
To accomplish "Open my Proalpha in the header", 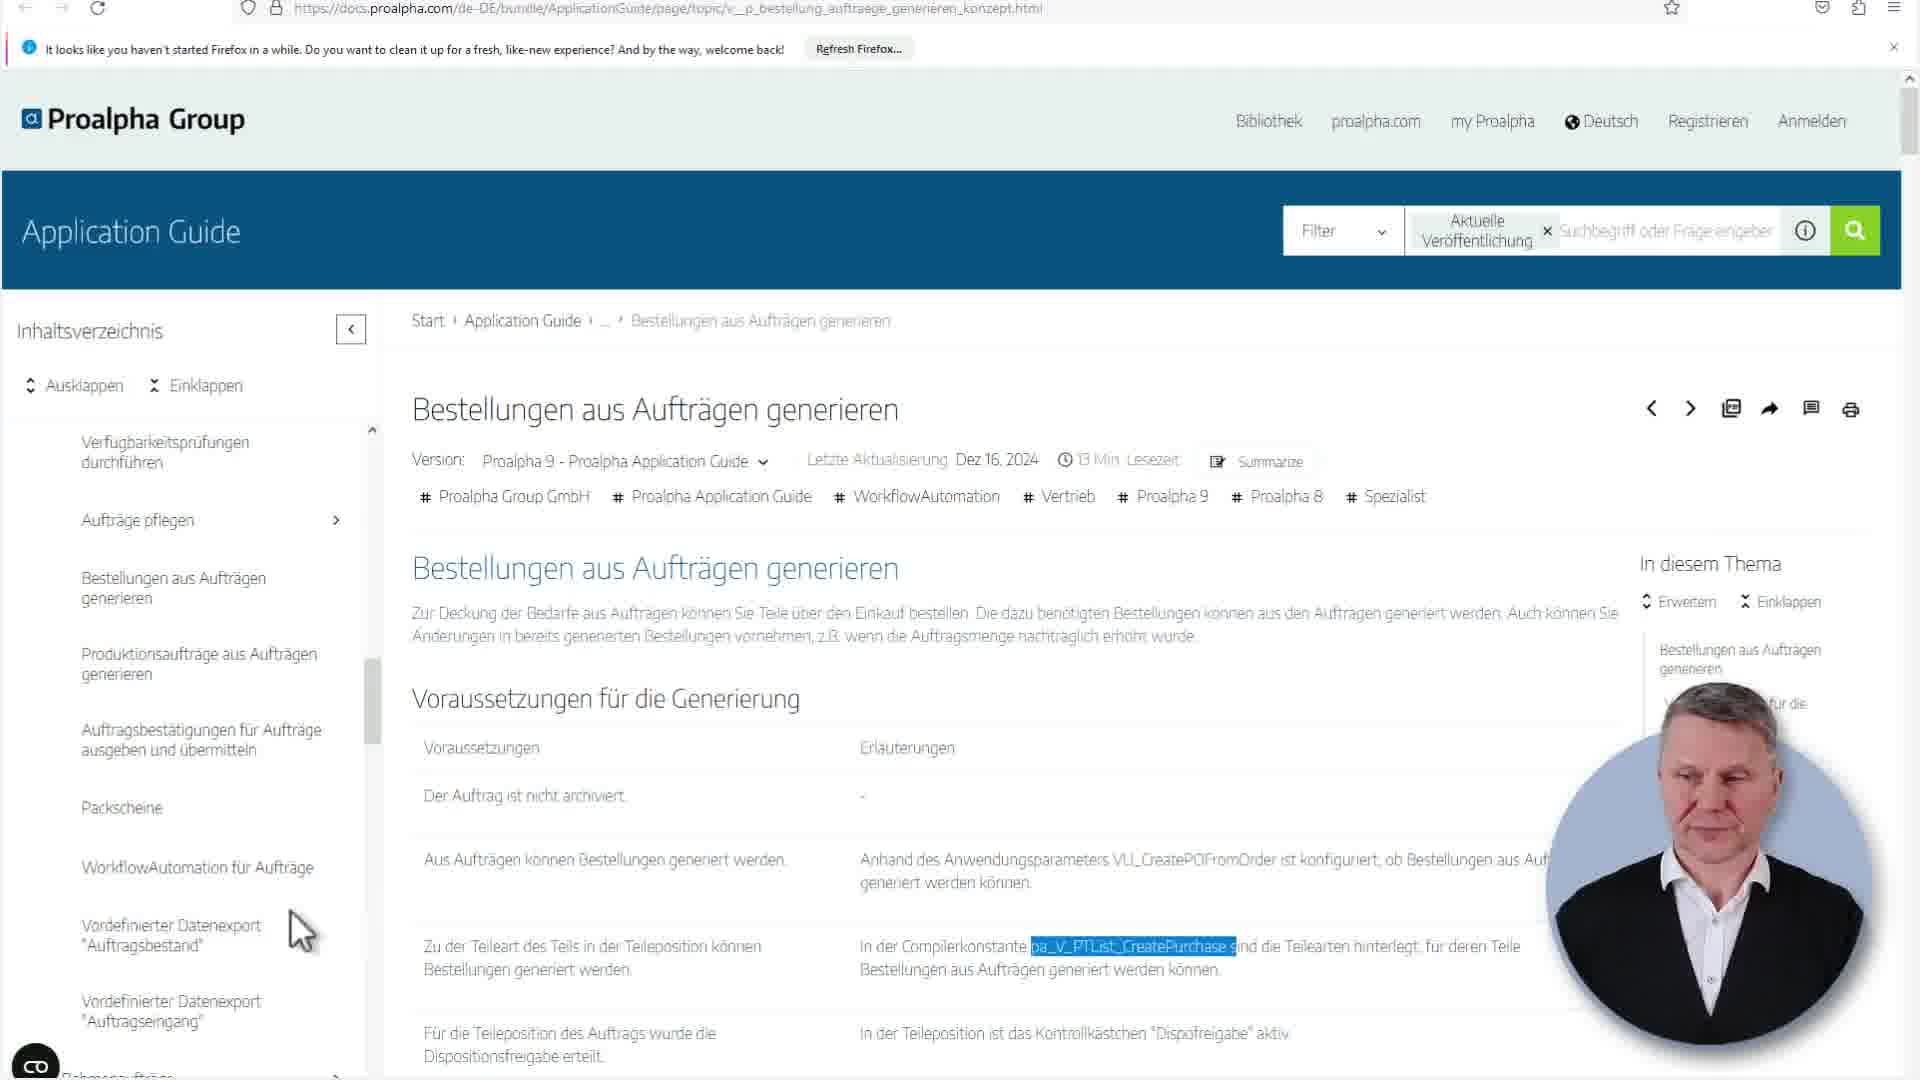I will [1492, 121].
